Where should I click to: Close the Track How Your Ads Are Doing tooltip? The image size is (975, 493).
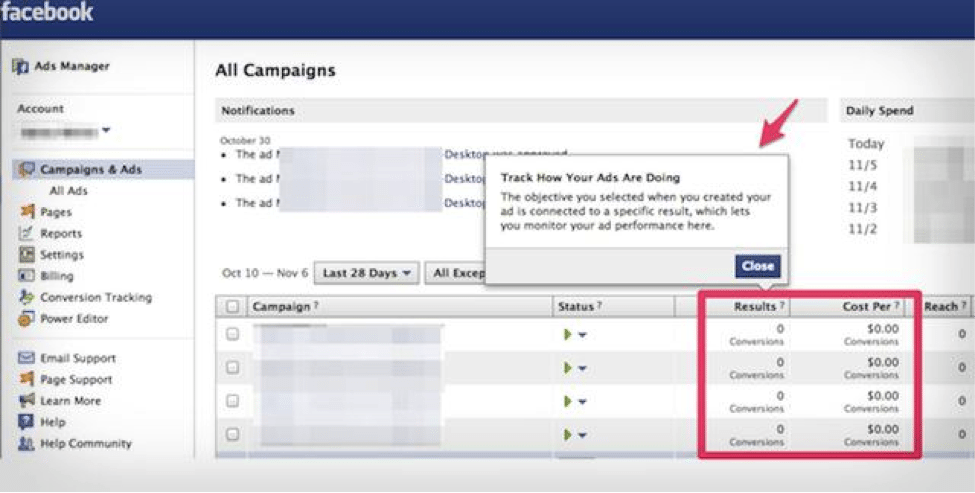757,266
